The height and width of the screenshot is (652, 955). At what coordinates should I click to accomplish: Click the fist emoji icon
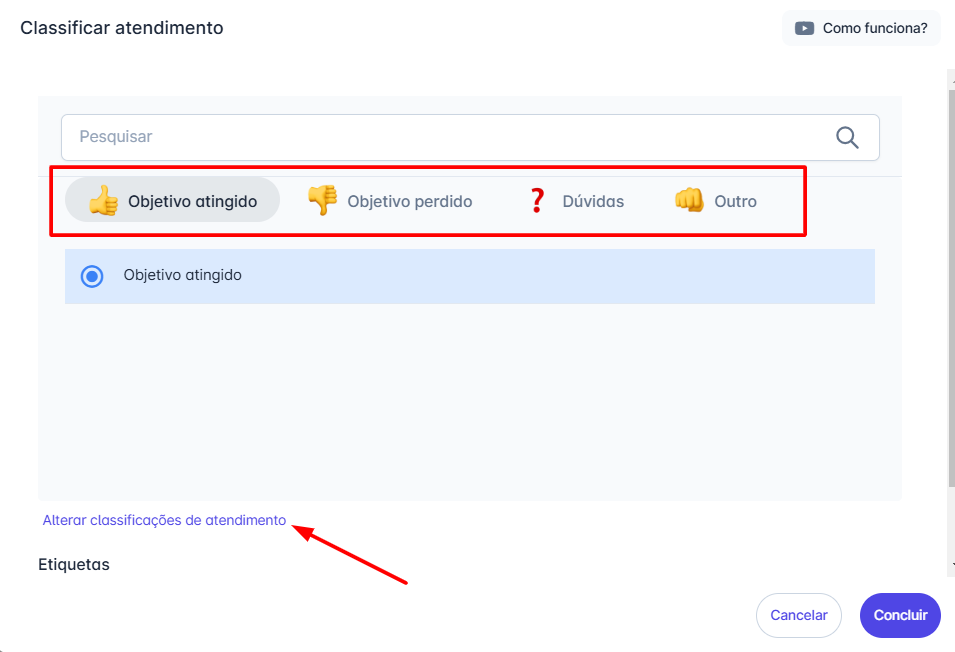[689, 201]
